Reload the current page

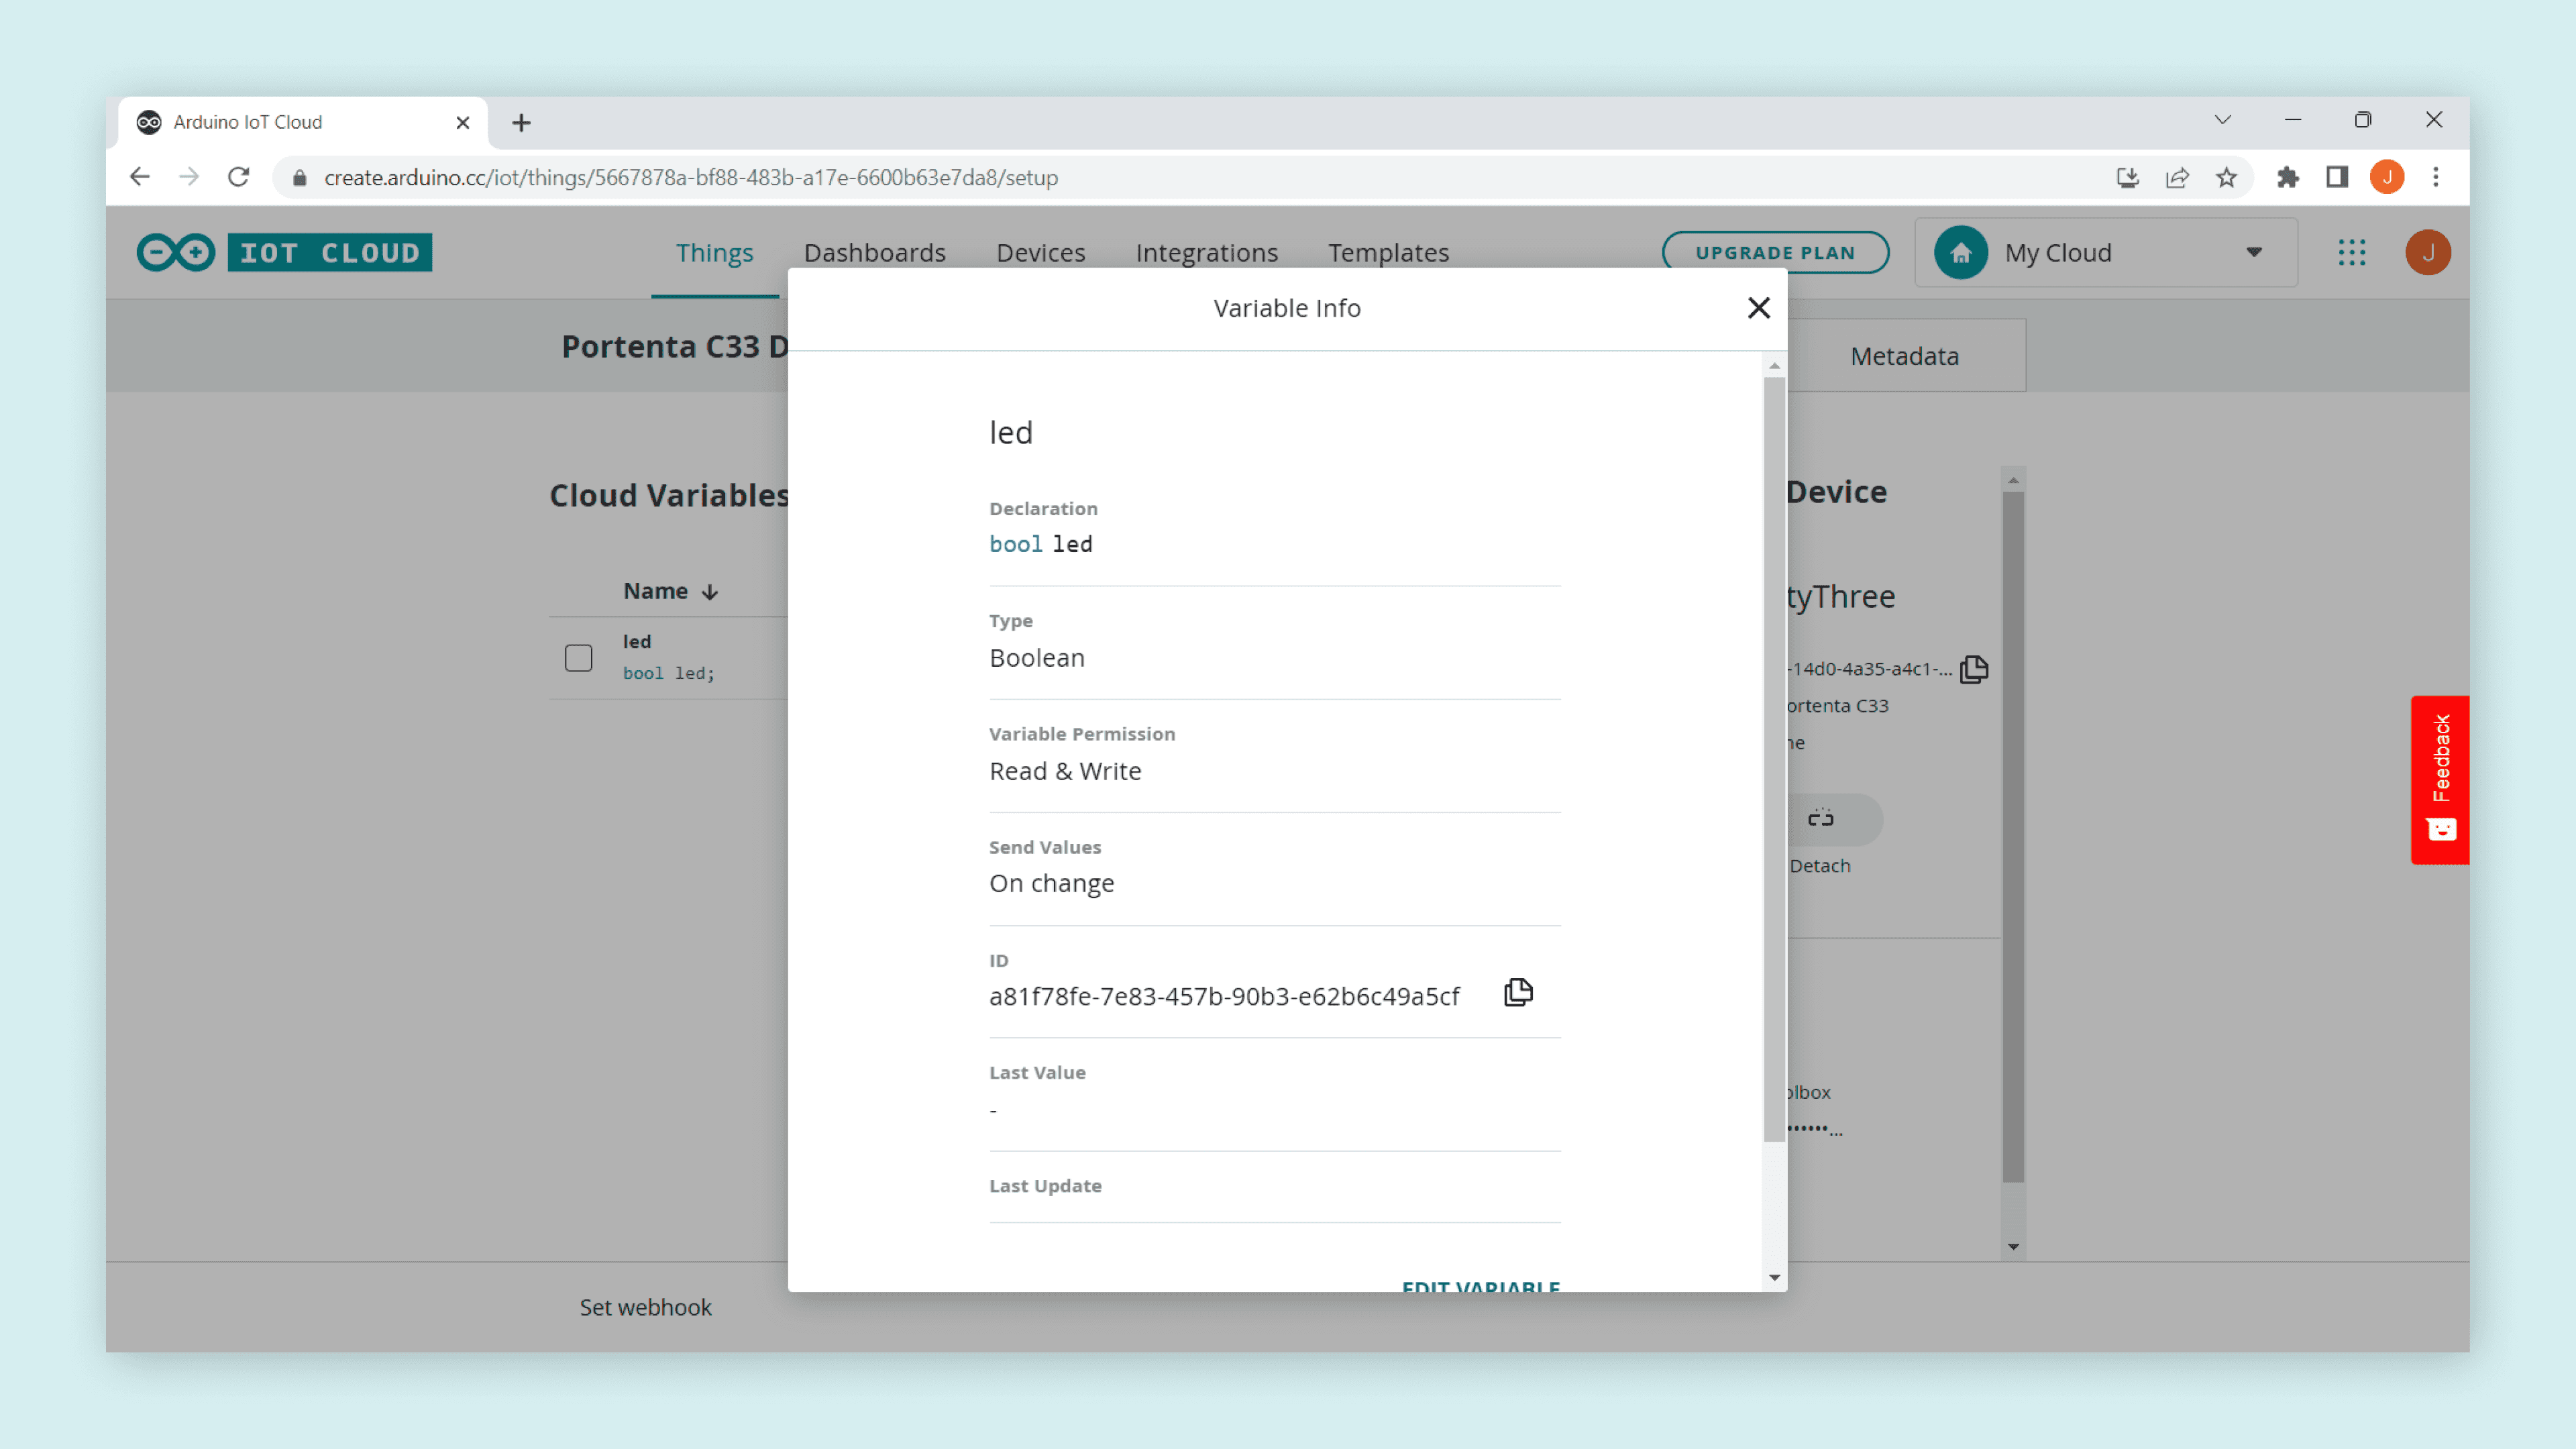coord(238,178)
